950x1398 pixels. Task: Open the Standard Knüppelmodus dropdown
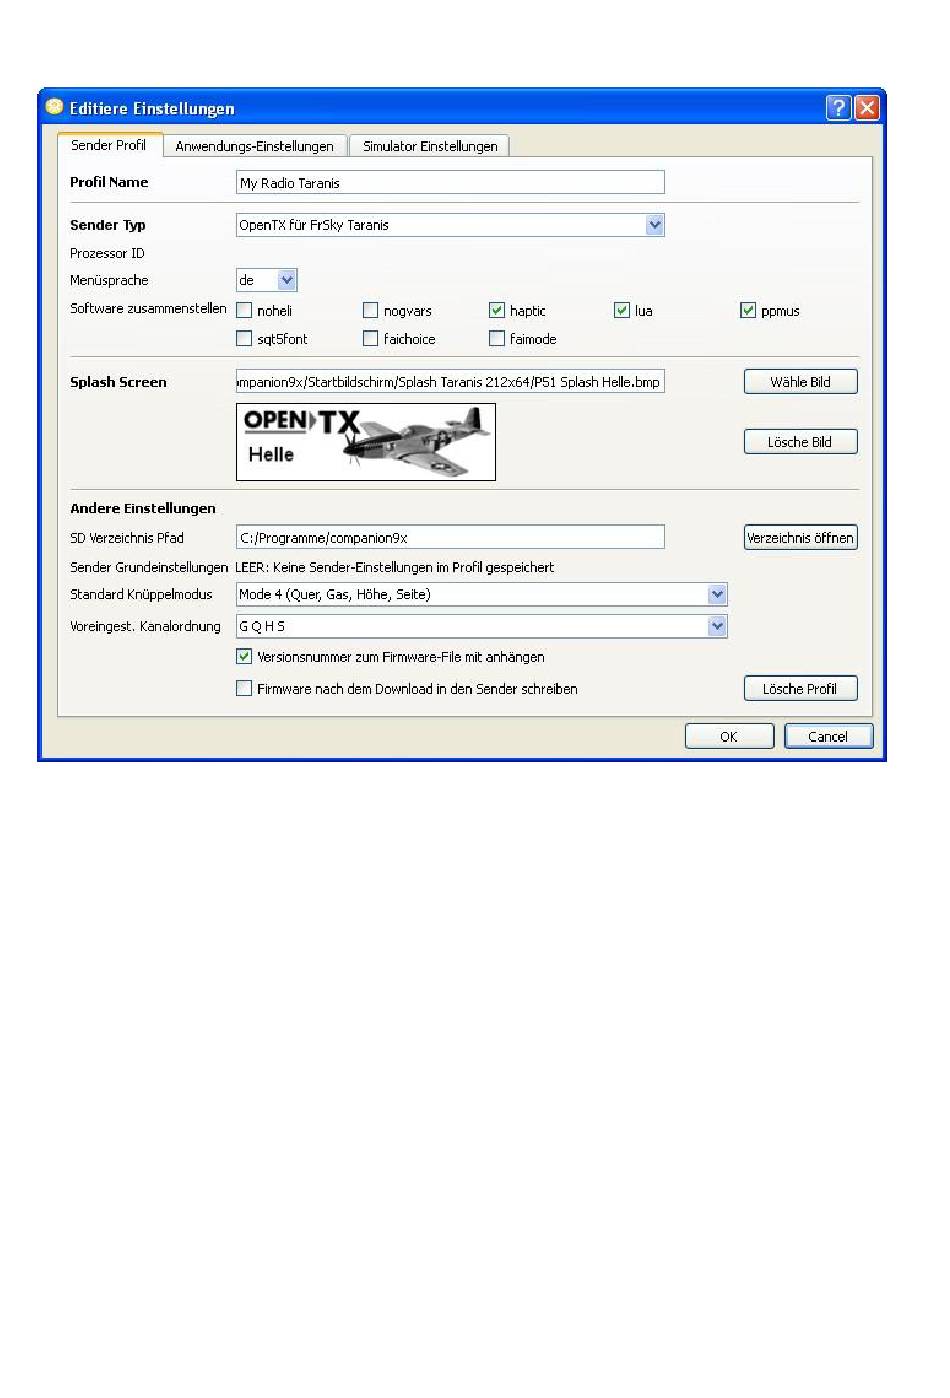pyautogui.click(x=482, y=594)
